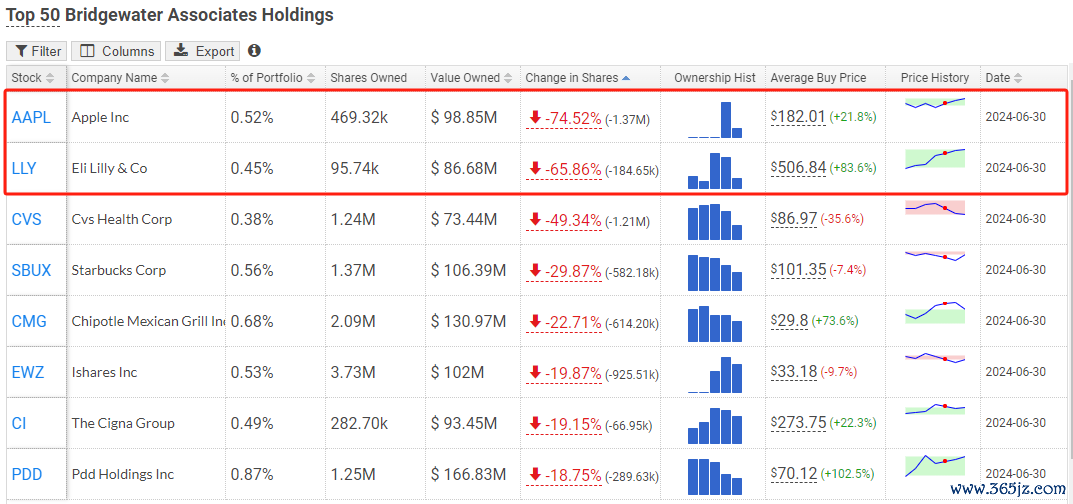The height and width of the screenshot is (504, 1073).
Task: Sort by Date column arrows
Action: click(1018, 78)
